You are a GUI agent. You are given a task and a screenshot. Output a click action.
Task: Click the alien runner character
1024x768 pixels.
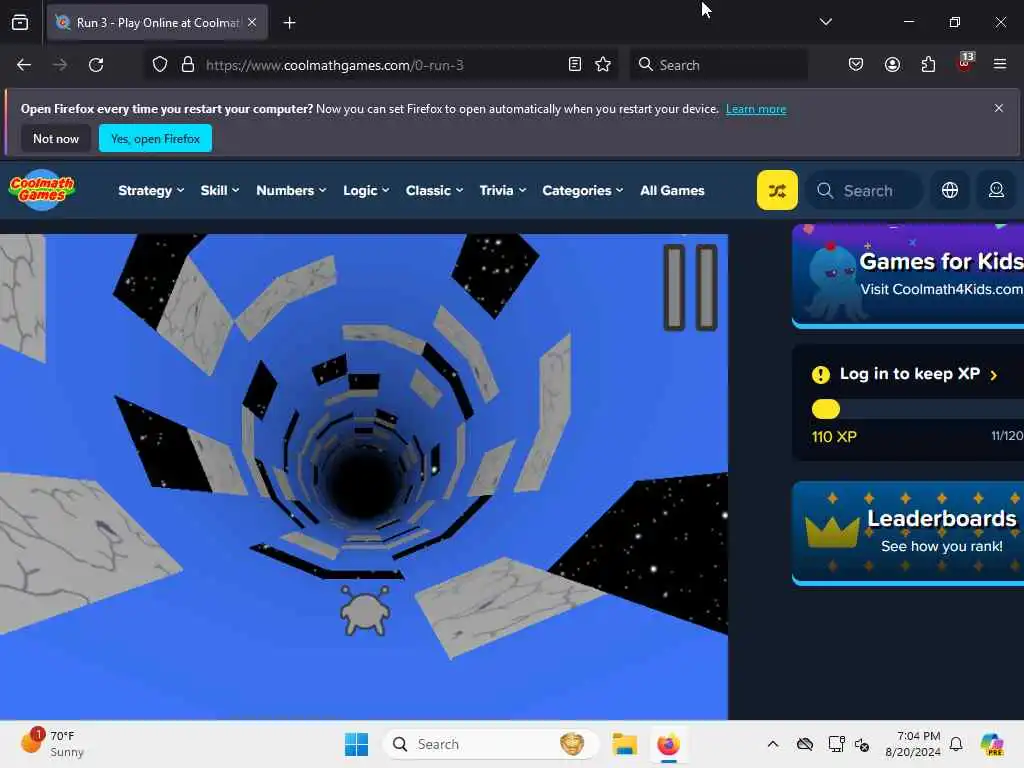click(365, 611)
